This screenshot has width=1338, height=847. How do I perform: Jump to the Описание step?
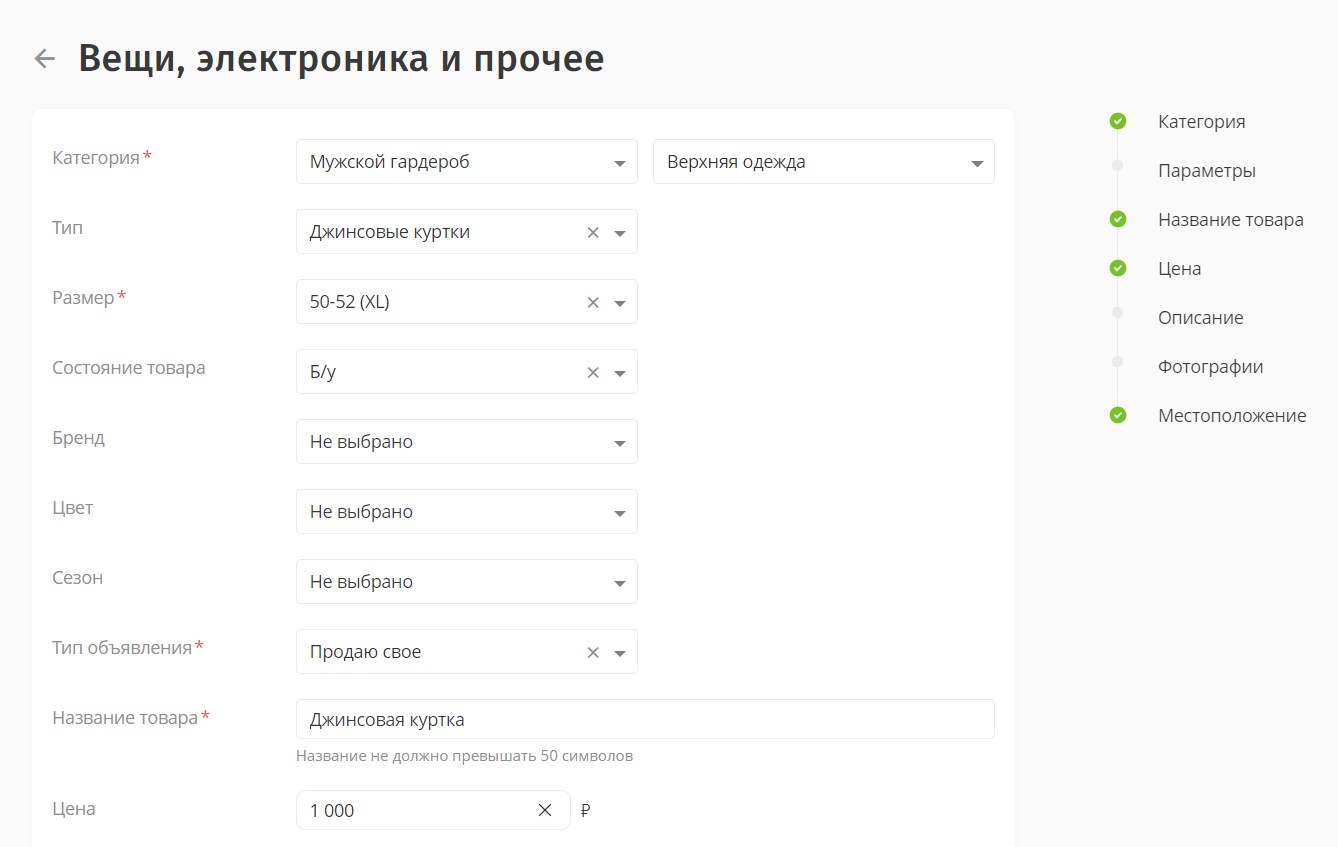1200,318
